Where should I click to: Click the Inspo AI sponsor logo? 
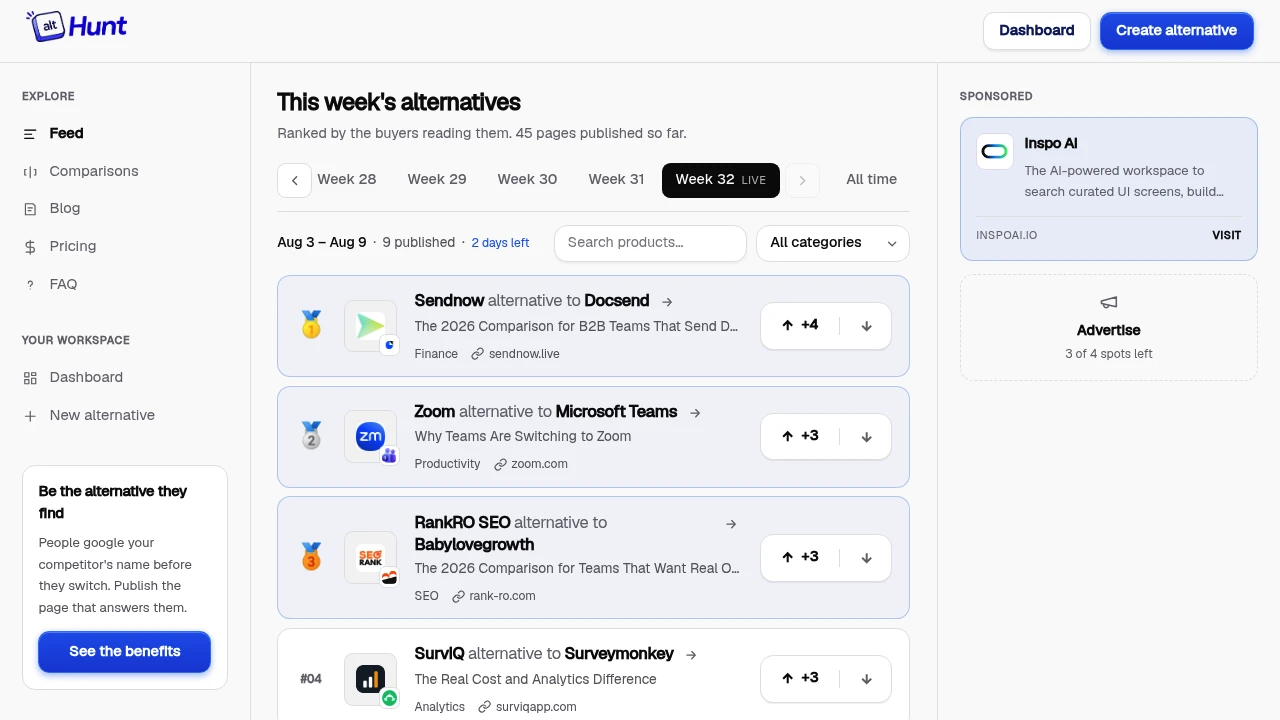click(x=995, y=151)
